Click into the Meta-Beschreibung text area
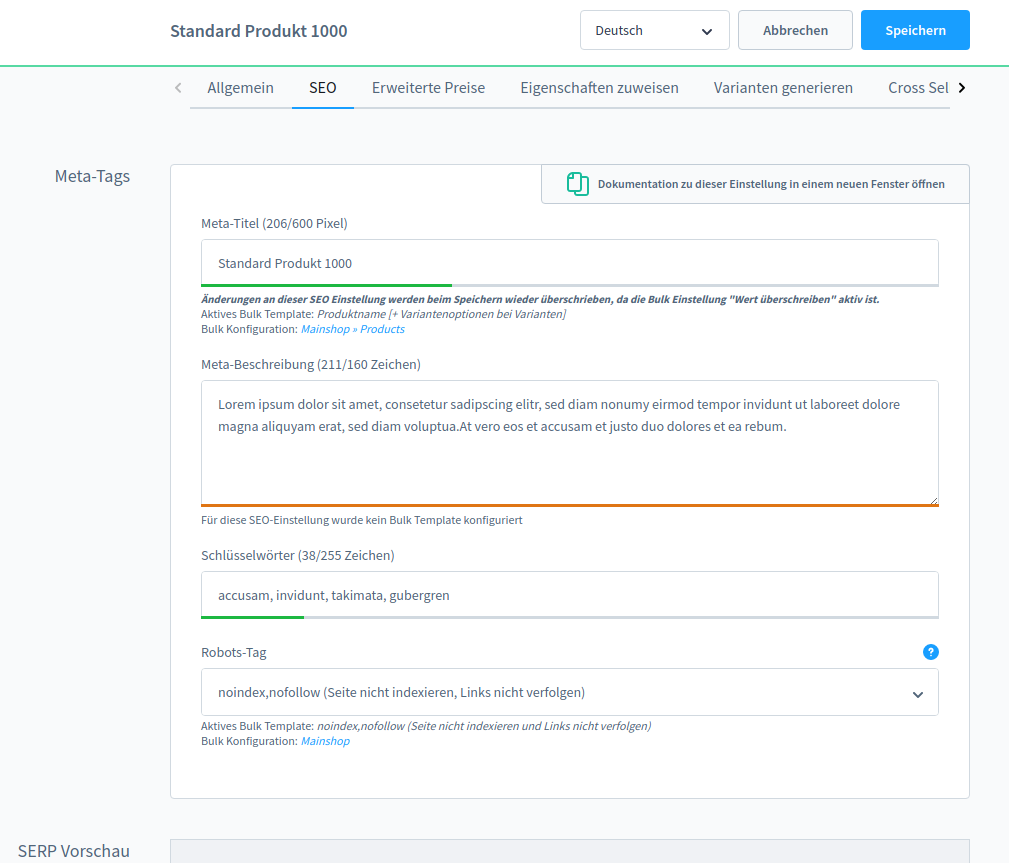The width and height of the screenshot is (1009, 863). pyautogui.click(x=569, y=443)
